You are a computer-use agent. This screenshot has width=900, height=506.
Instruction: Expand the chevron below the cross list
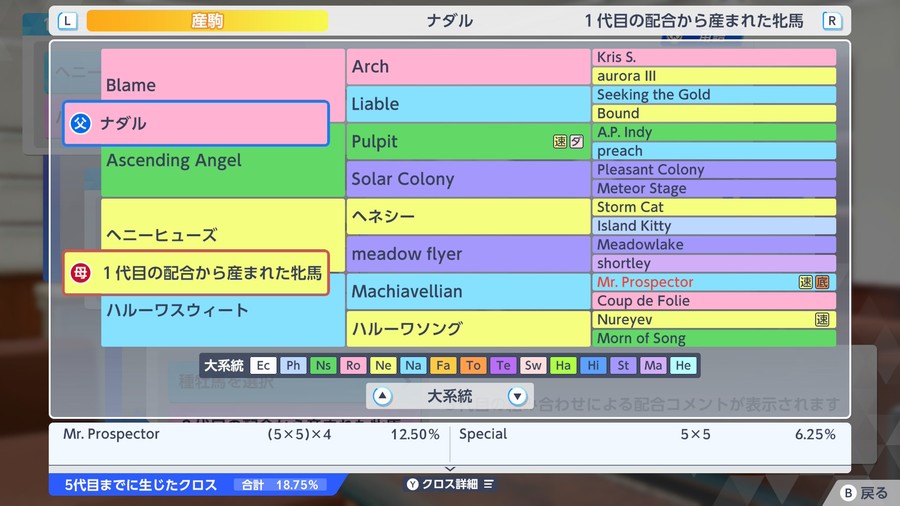[x=450, y=469]
